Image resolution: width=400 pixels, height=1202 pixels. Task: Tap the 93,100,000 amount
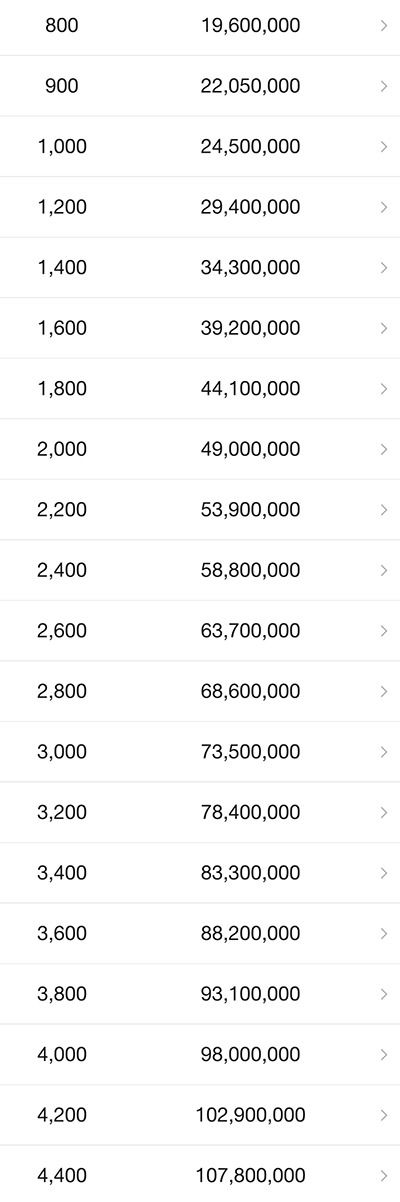(x=250, y=994)
